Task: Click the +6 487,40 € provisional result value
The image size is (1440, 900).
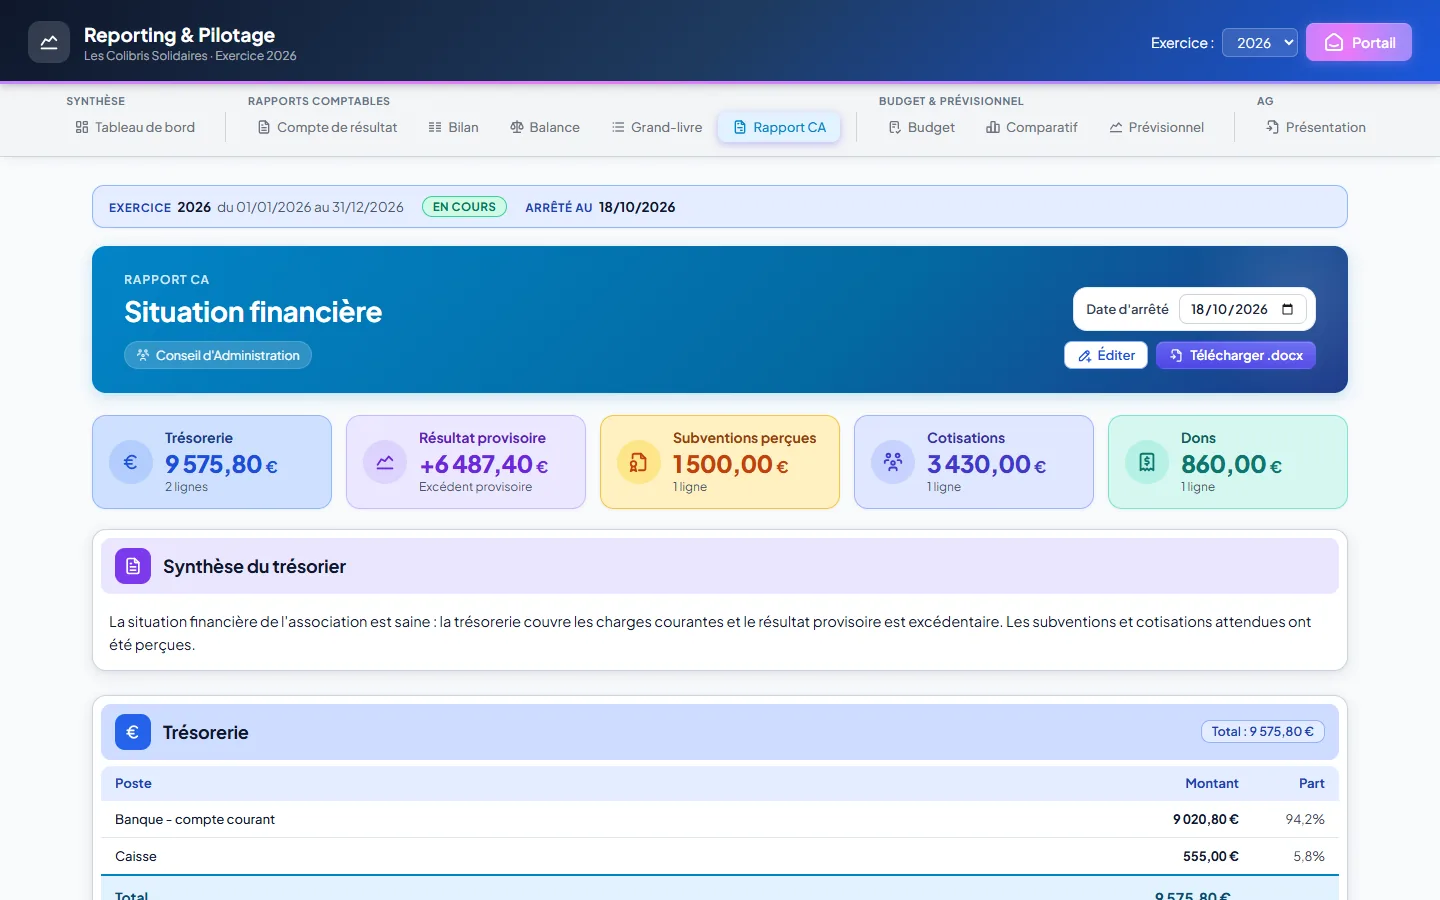Action: point(484,465)
